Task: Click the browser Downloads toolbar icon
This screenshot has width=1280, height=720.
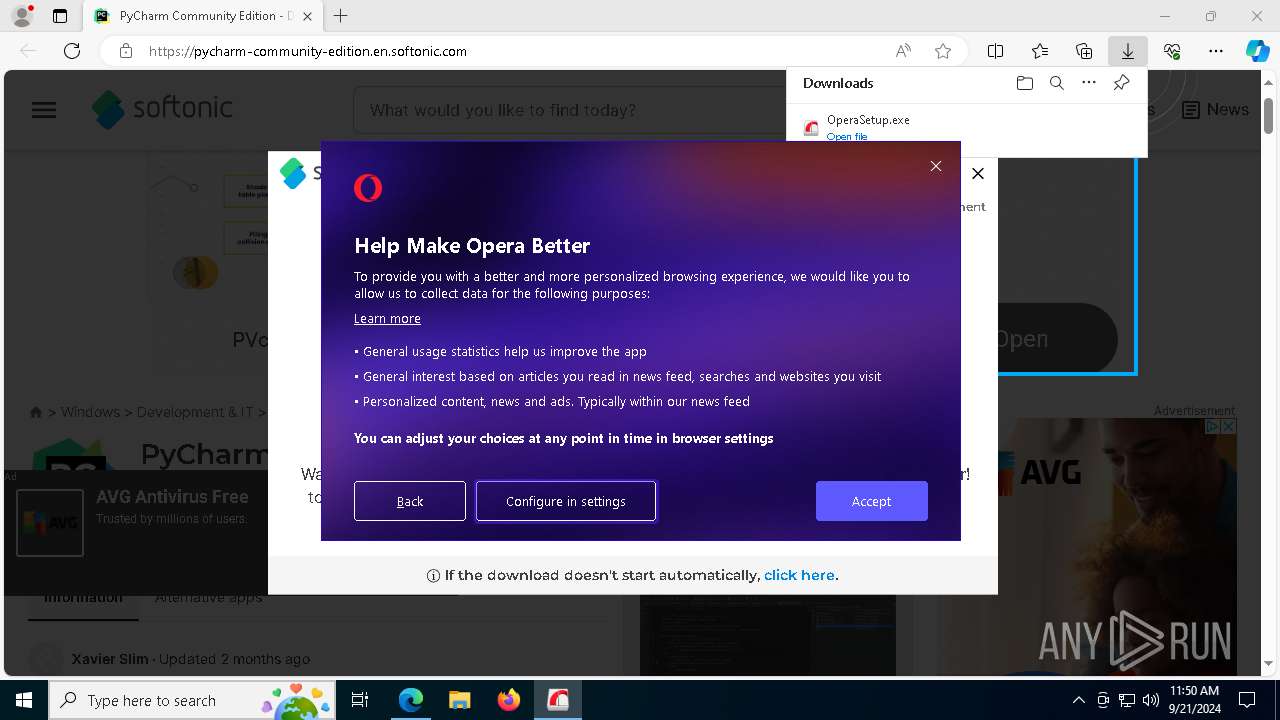Action: 1127,51
